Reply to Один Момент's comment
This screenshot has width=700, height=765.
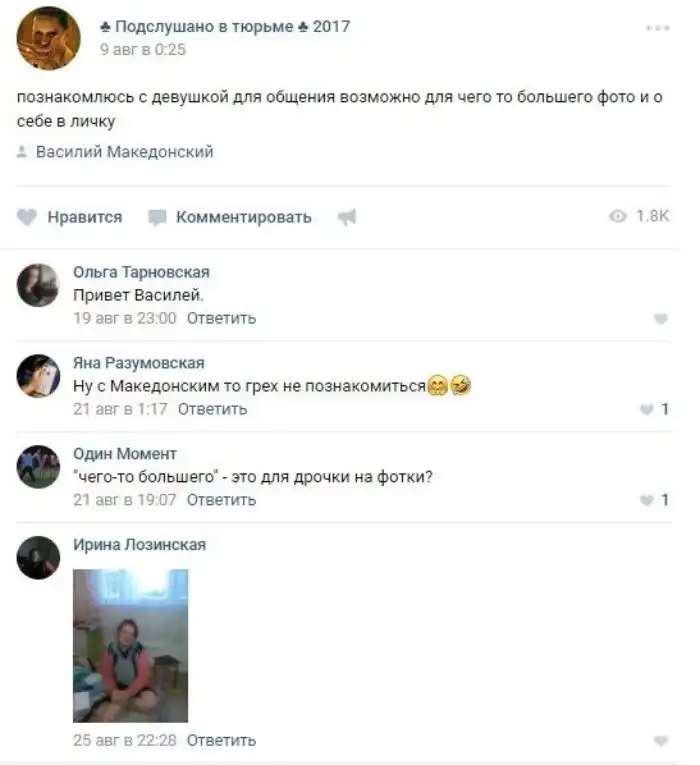coord(221,500)
